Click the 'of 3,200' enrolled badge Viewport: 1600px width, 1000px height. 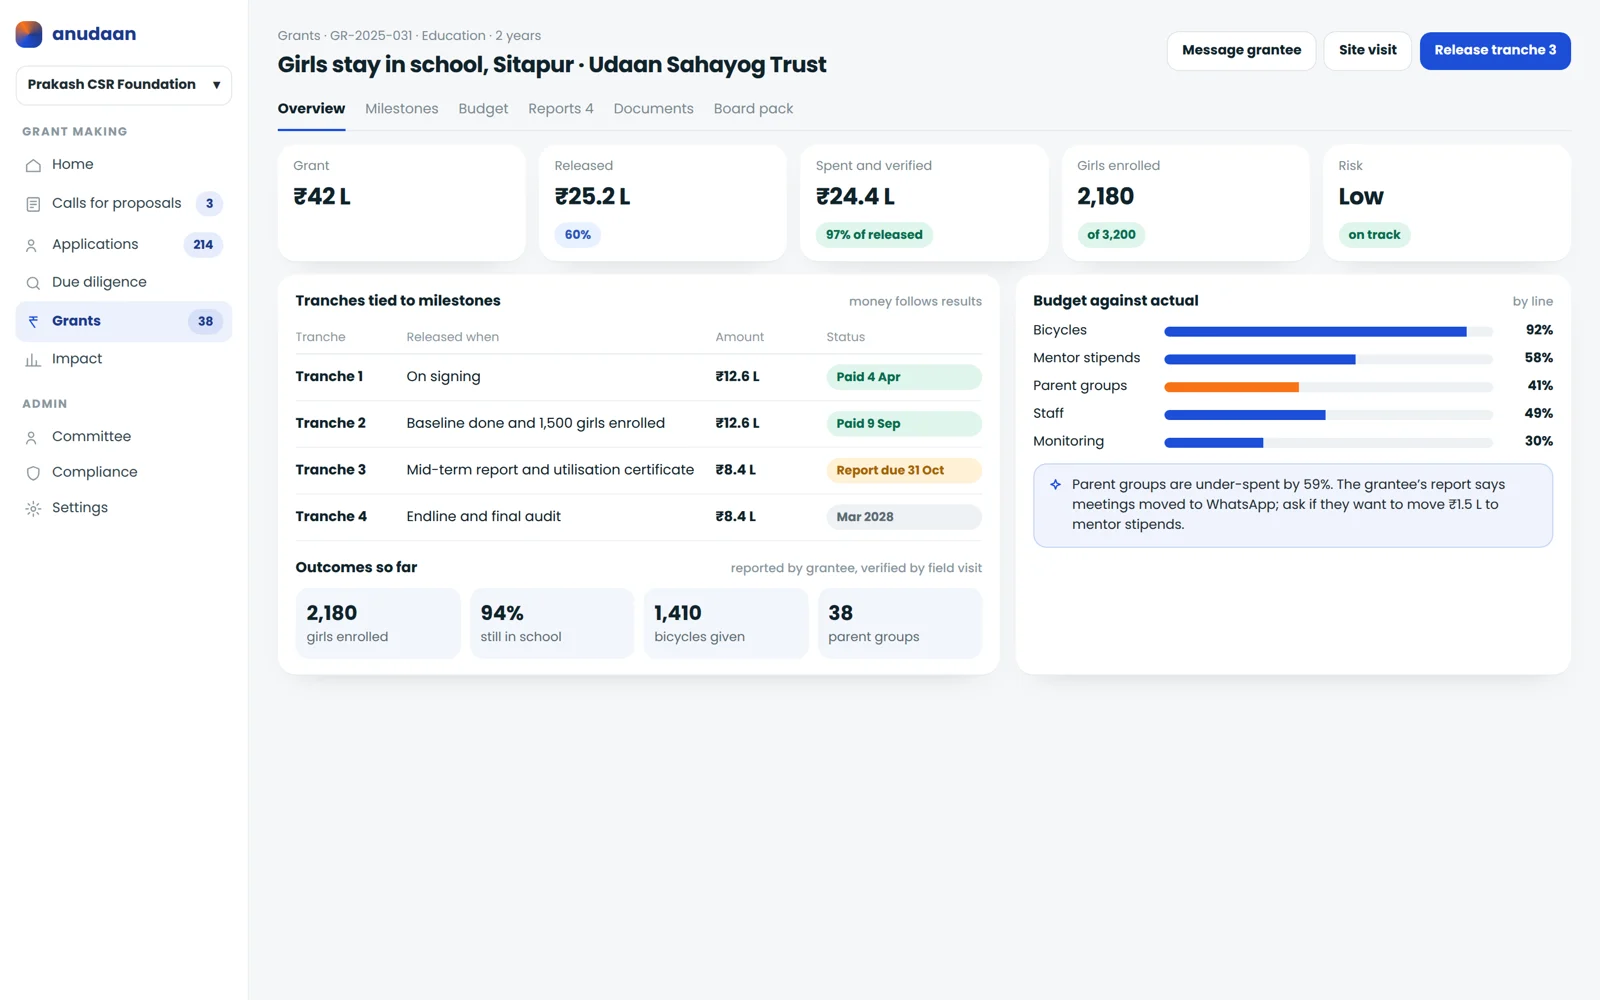(1111, 235)
